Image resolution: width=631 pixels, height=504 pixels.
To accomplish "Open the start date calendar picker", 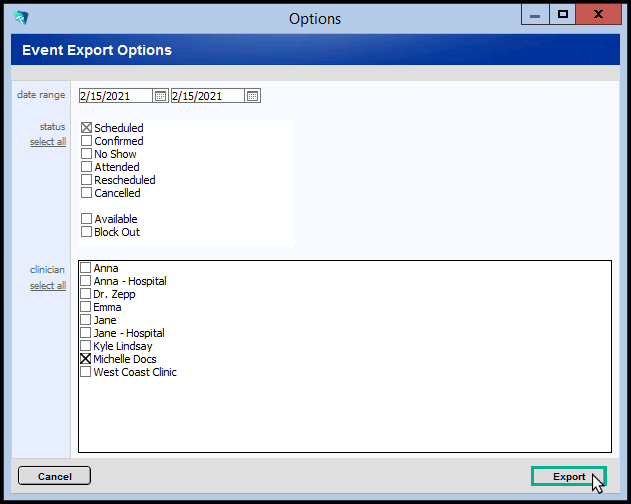I will click(x=160, y=96).
